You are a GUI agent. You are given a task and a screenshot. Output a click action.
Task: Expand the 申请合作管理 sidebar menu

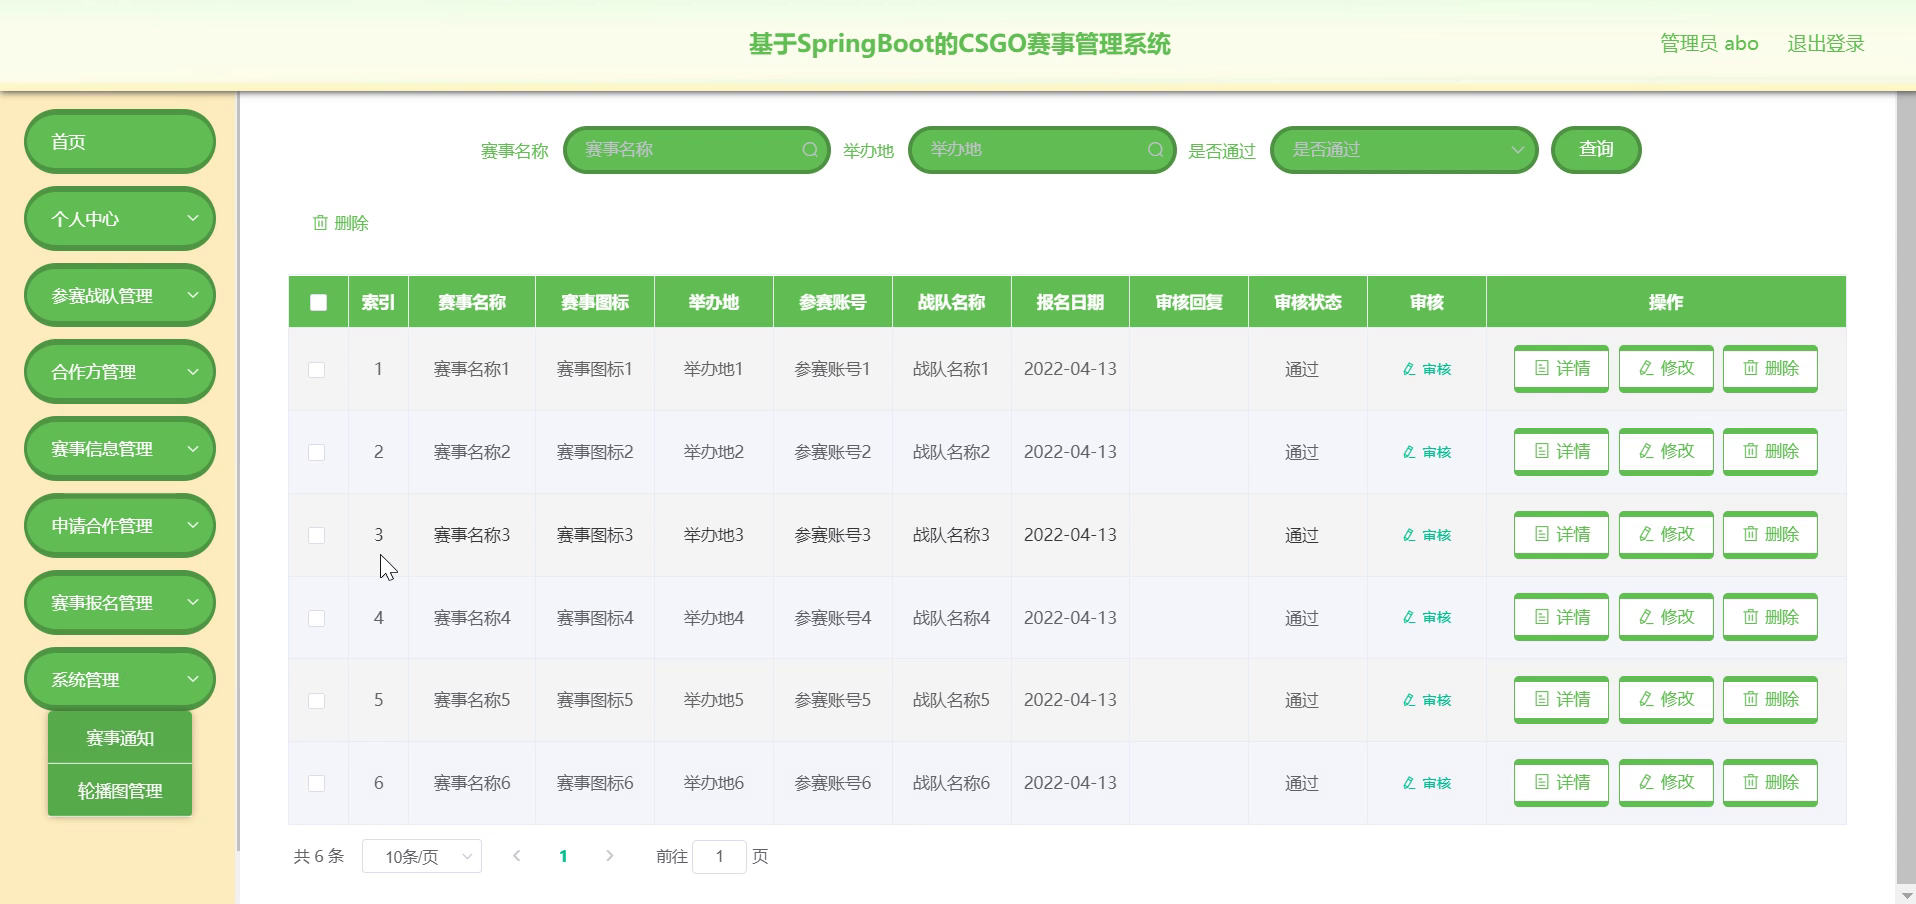point(120,526)
